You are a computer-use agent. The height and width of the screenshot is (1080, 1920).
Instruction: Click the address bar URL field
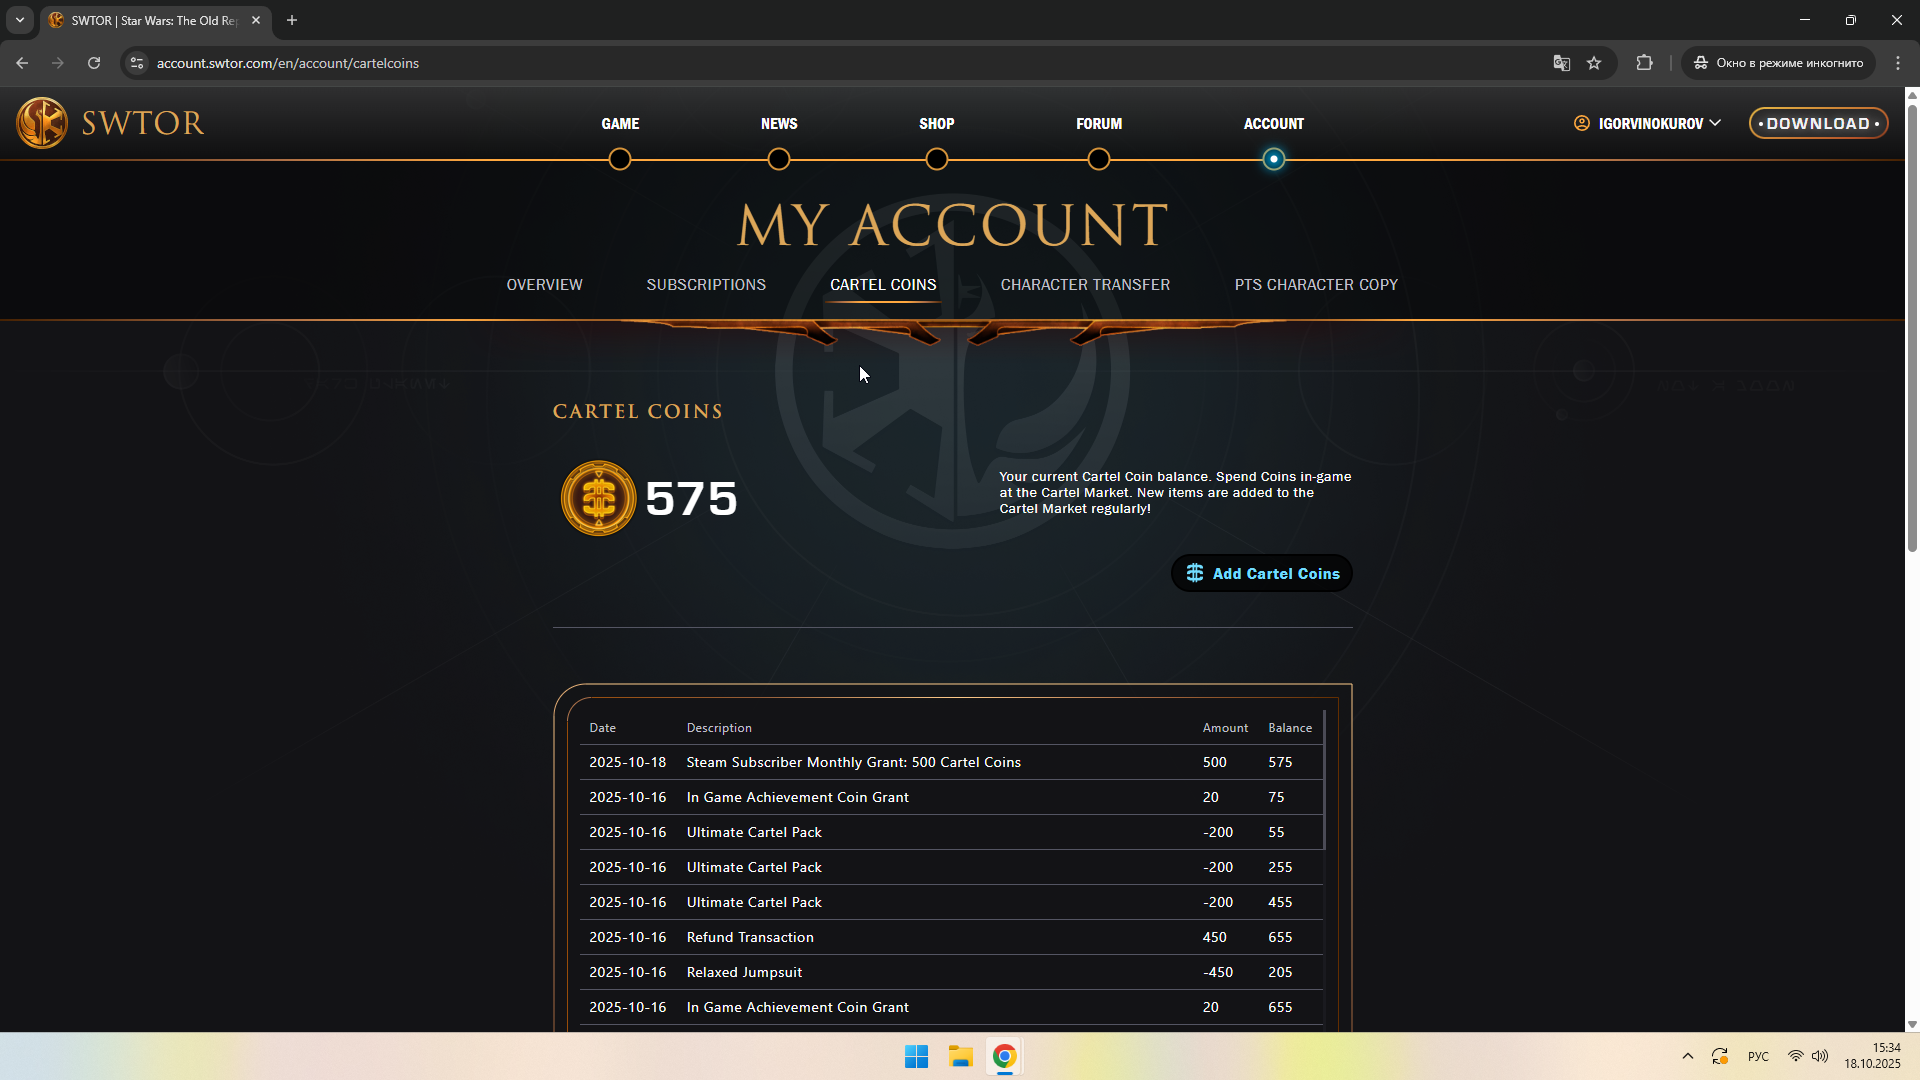700,63
